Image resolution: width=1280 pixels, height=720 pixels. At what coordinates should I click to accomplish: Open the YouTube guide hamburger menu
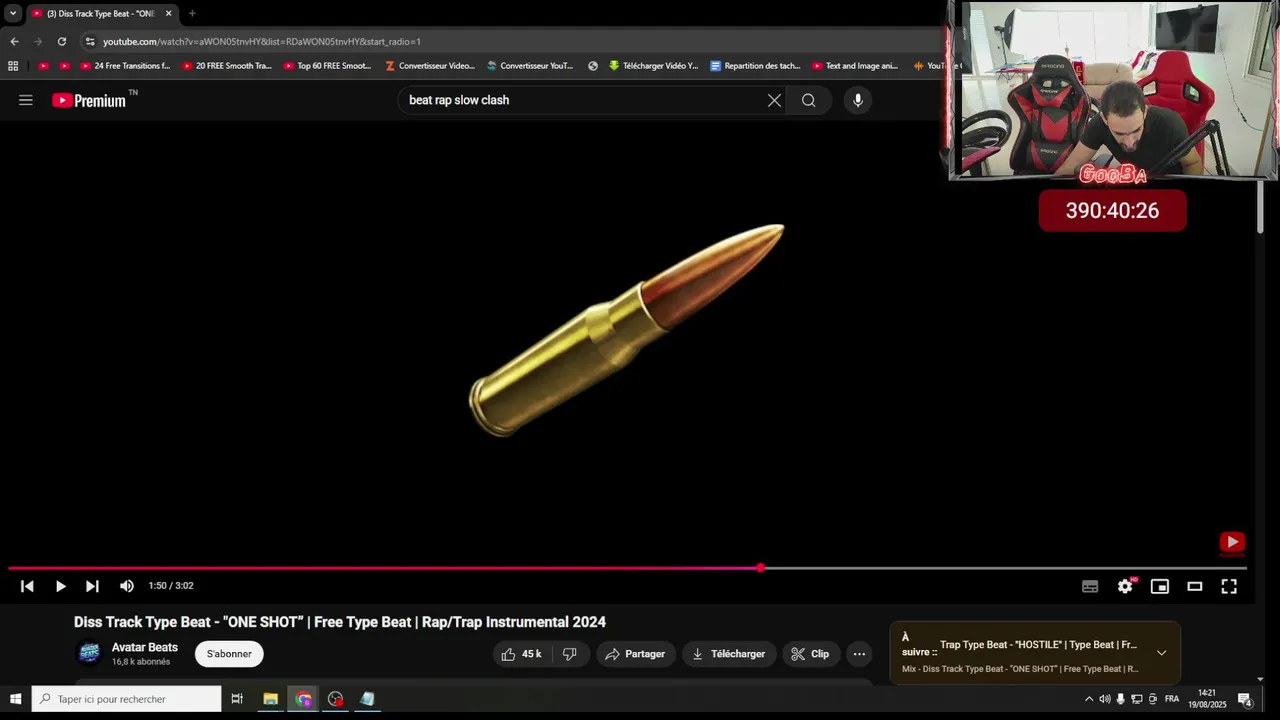tap(26, 100)
